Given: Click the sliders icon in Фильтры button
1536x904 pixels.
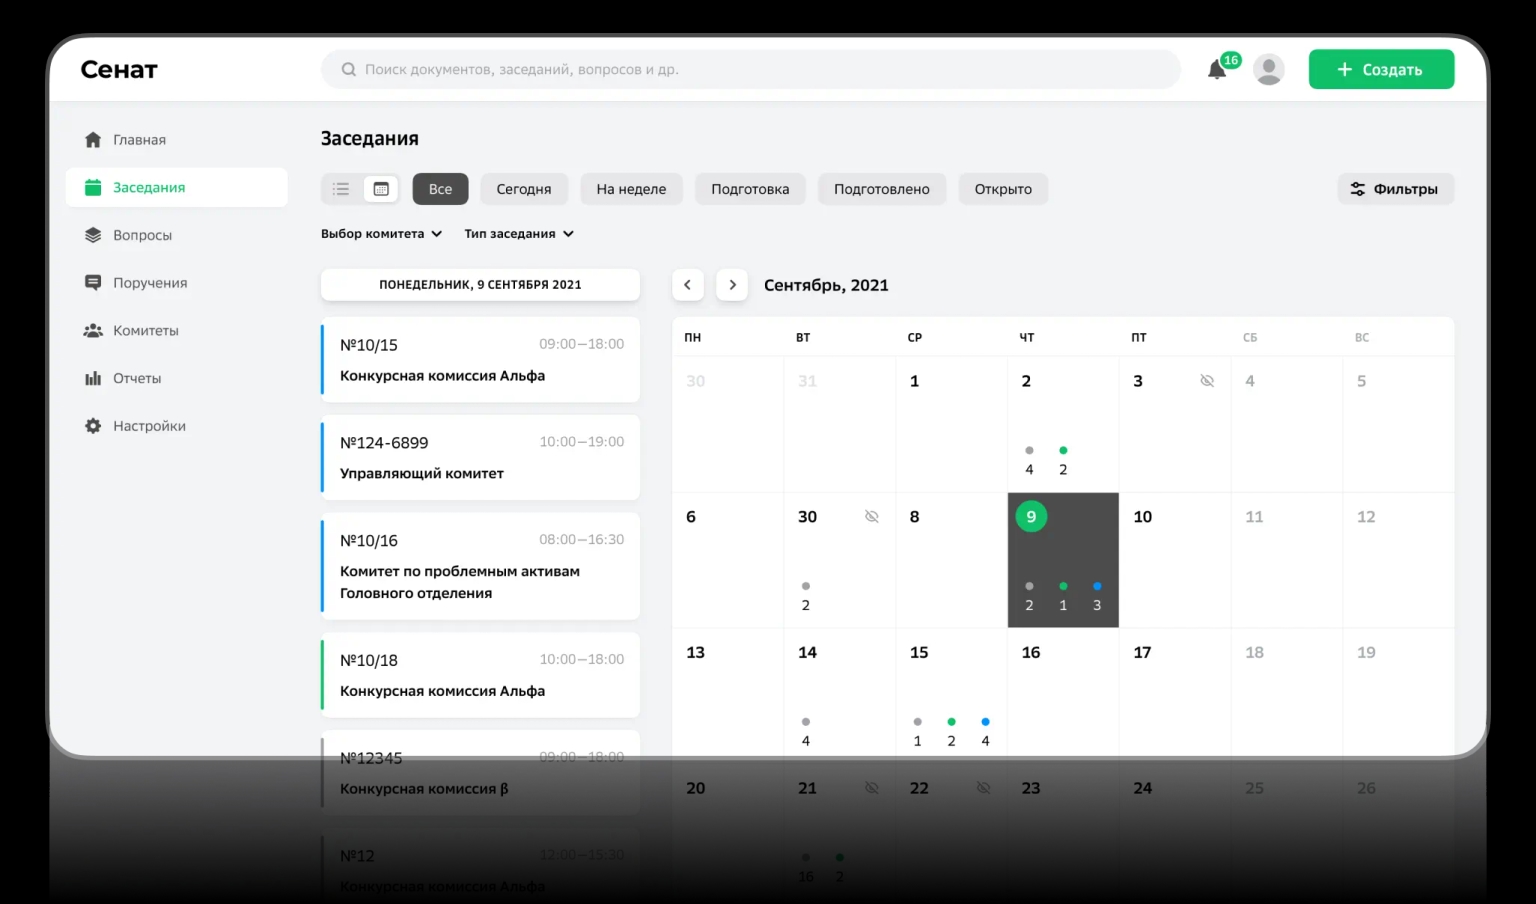Looking at the screenshot, I should point(1357,189).
